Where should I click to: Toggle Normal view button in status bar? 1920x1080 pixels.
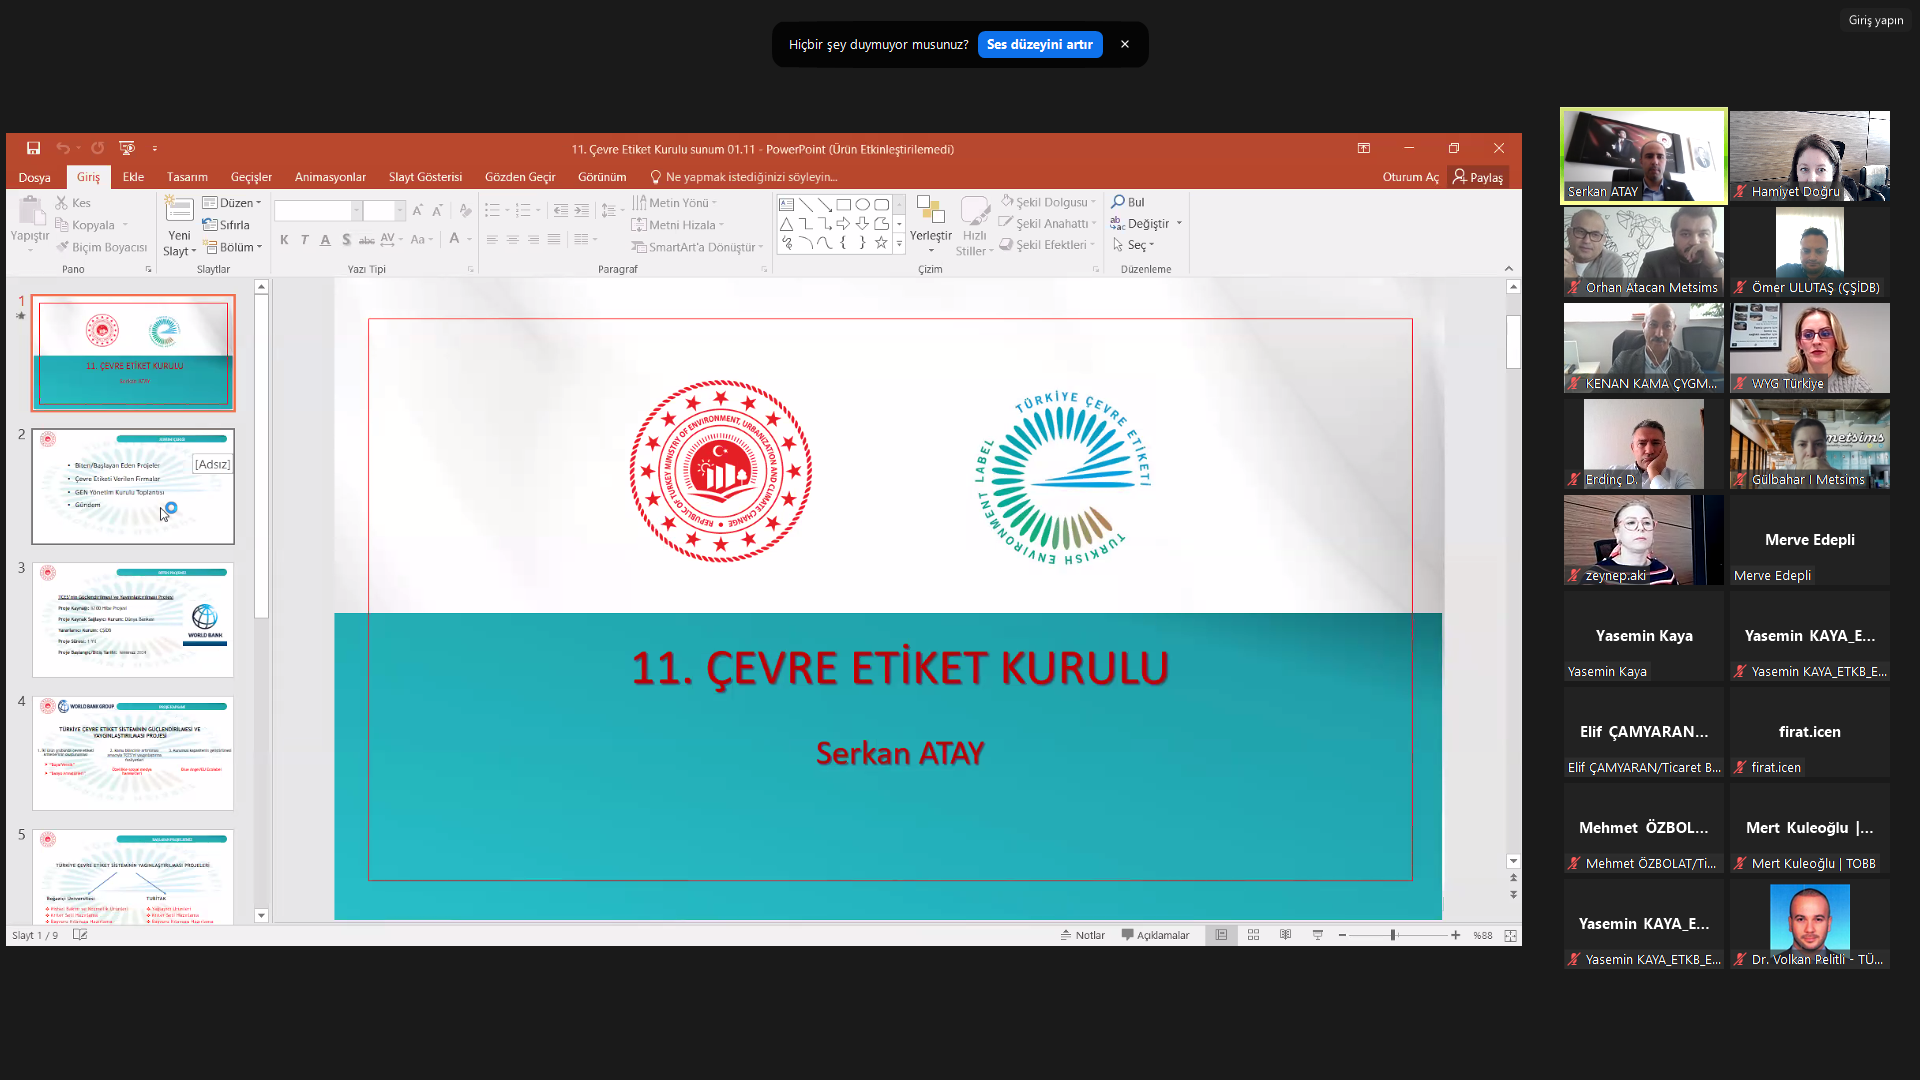tap(1221, 935)
